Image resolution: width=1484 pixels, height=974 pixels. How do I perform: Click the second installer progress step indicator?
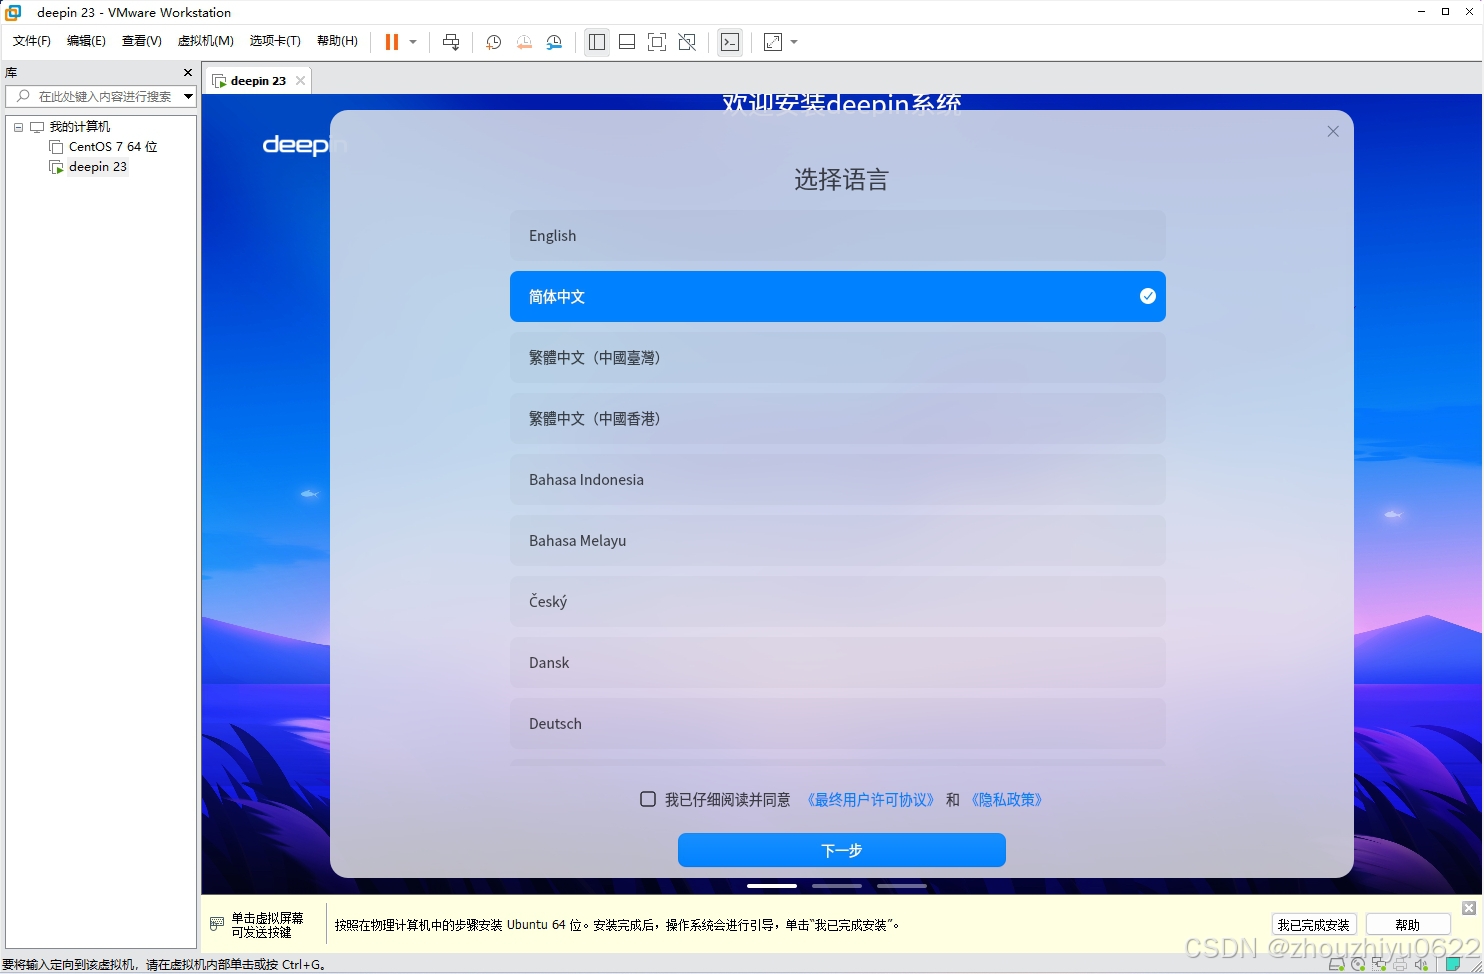pos(837,886)
